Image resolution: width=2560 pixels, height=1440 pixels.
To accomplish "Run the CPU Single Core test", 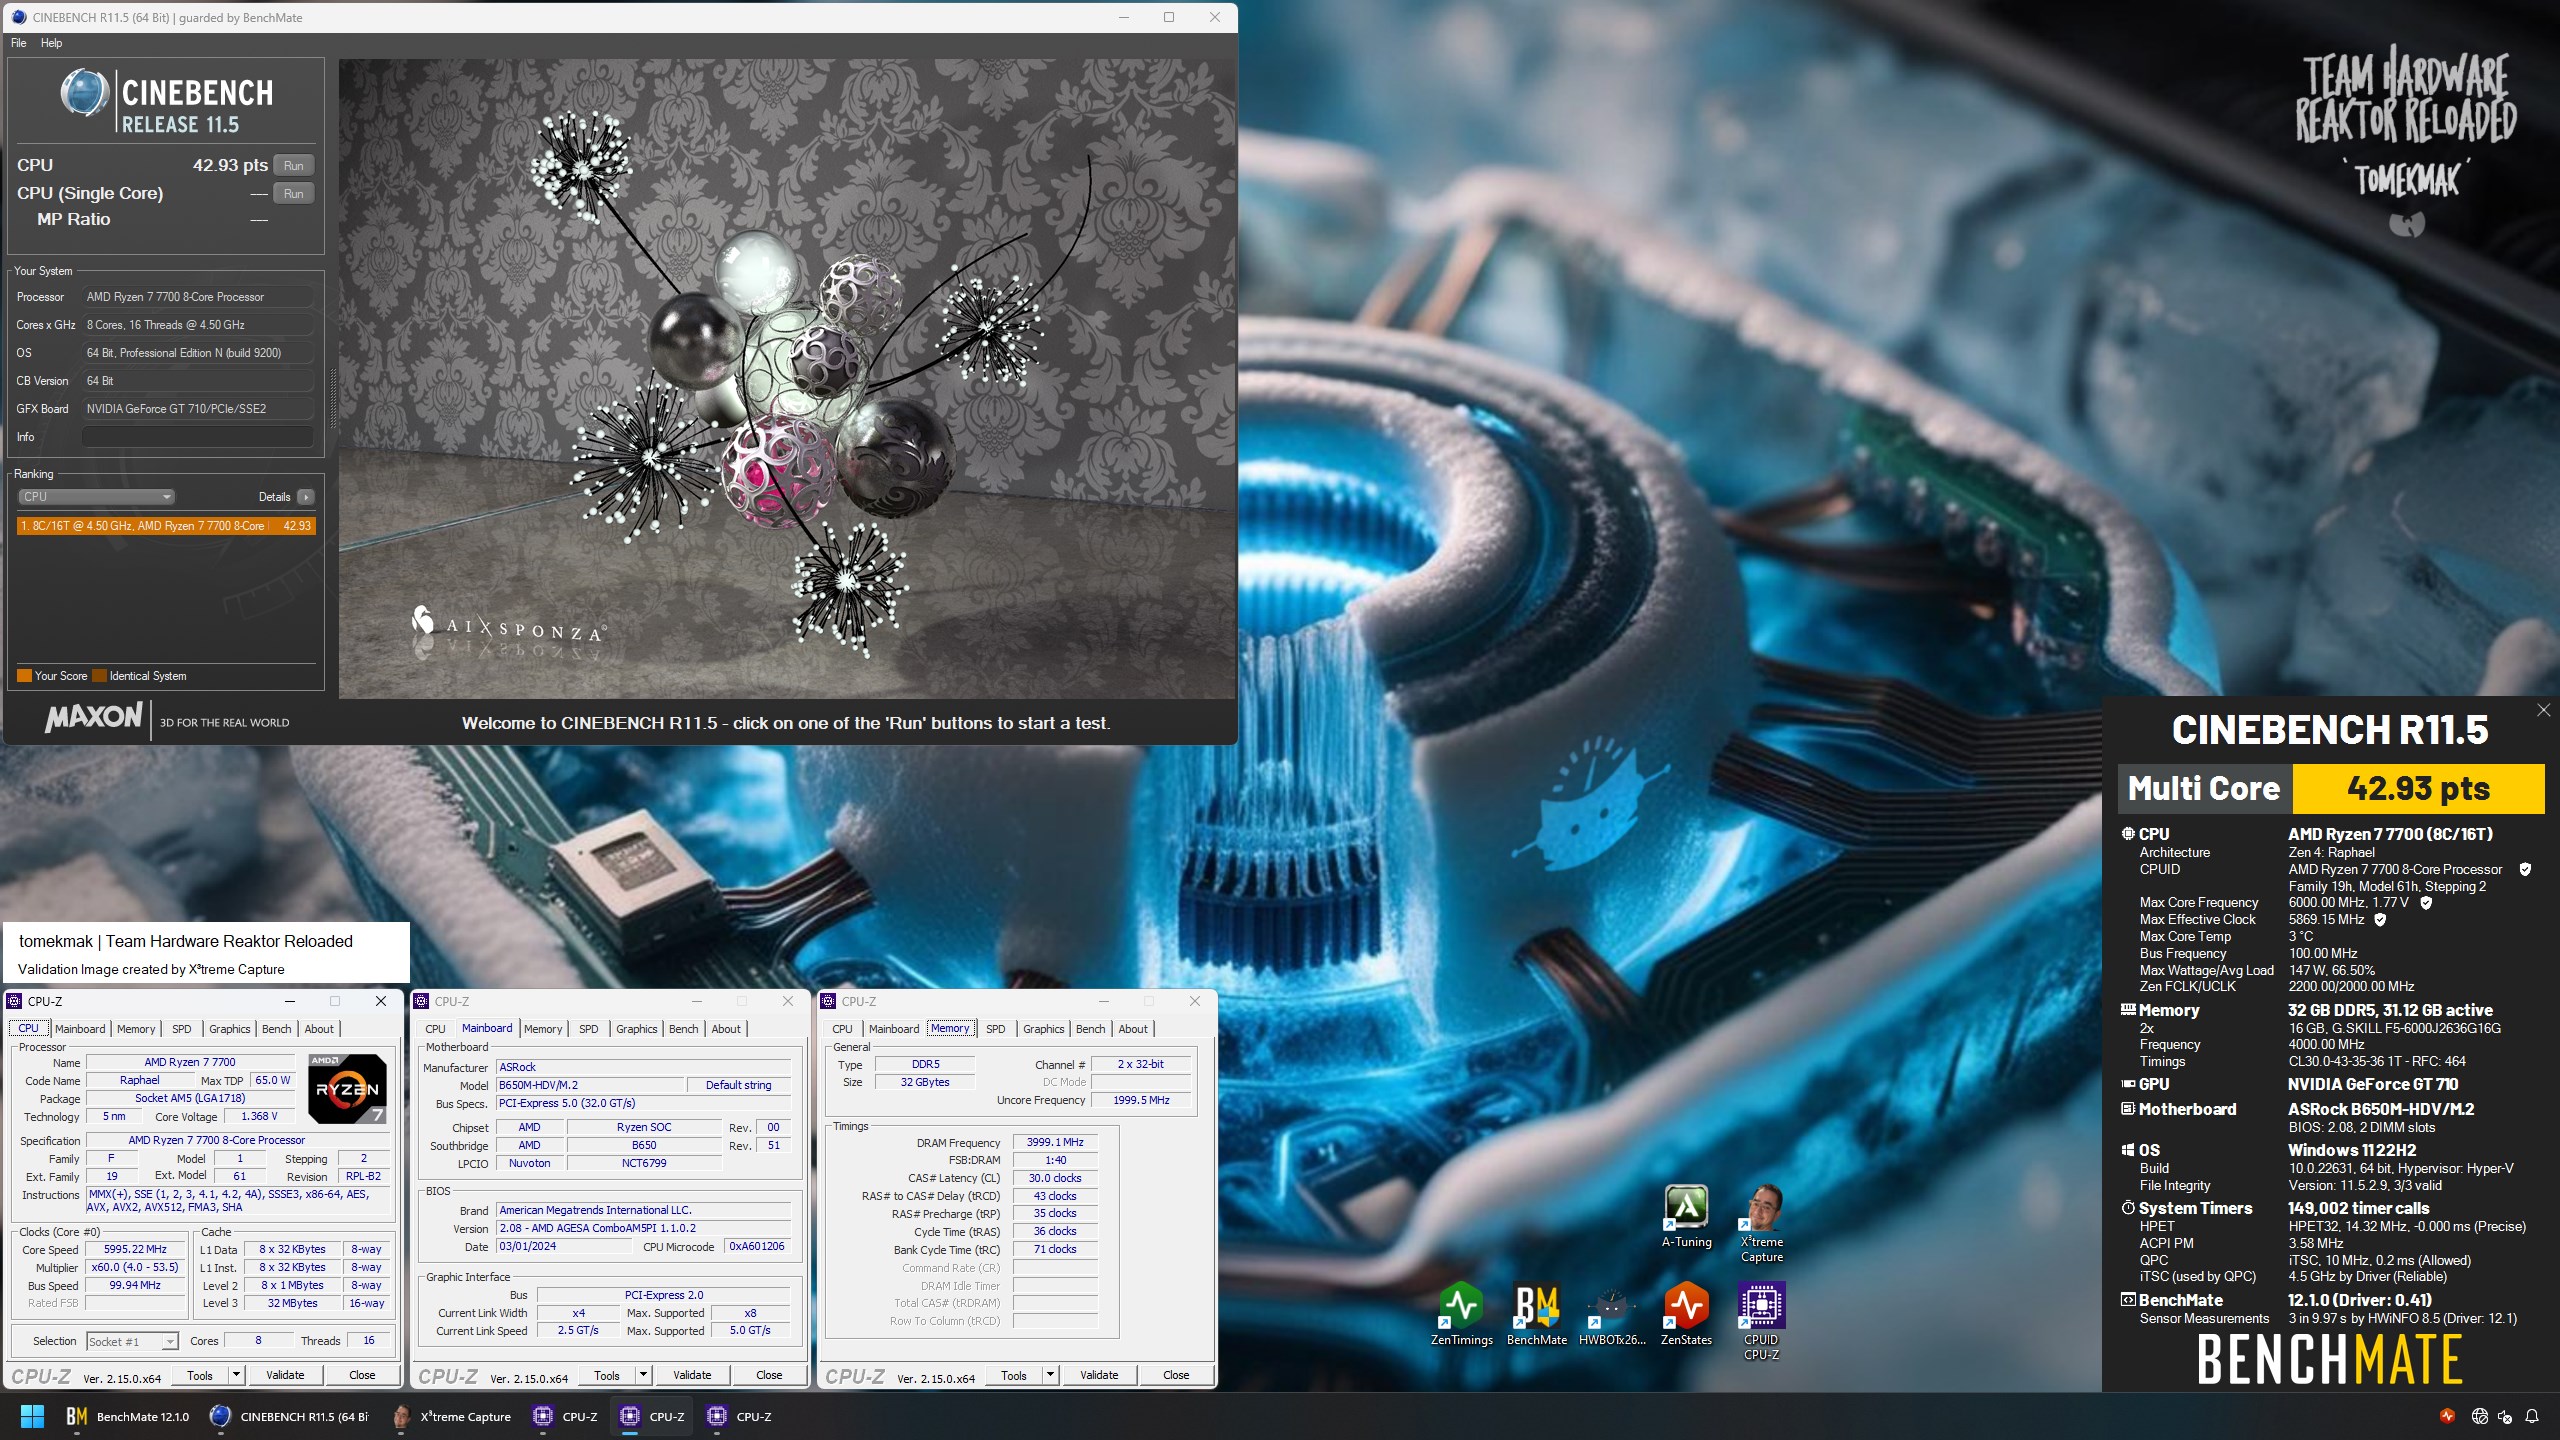I will pos(293,194).
